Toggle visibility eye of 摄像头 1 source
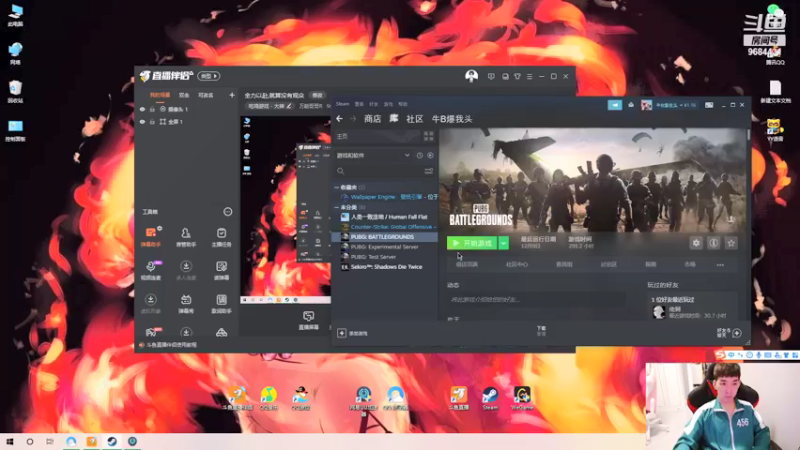This screenshot has height=450, width=800. pyautogui.click(x=142, y=109)
